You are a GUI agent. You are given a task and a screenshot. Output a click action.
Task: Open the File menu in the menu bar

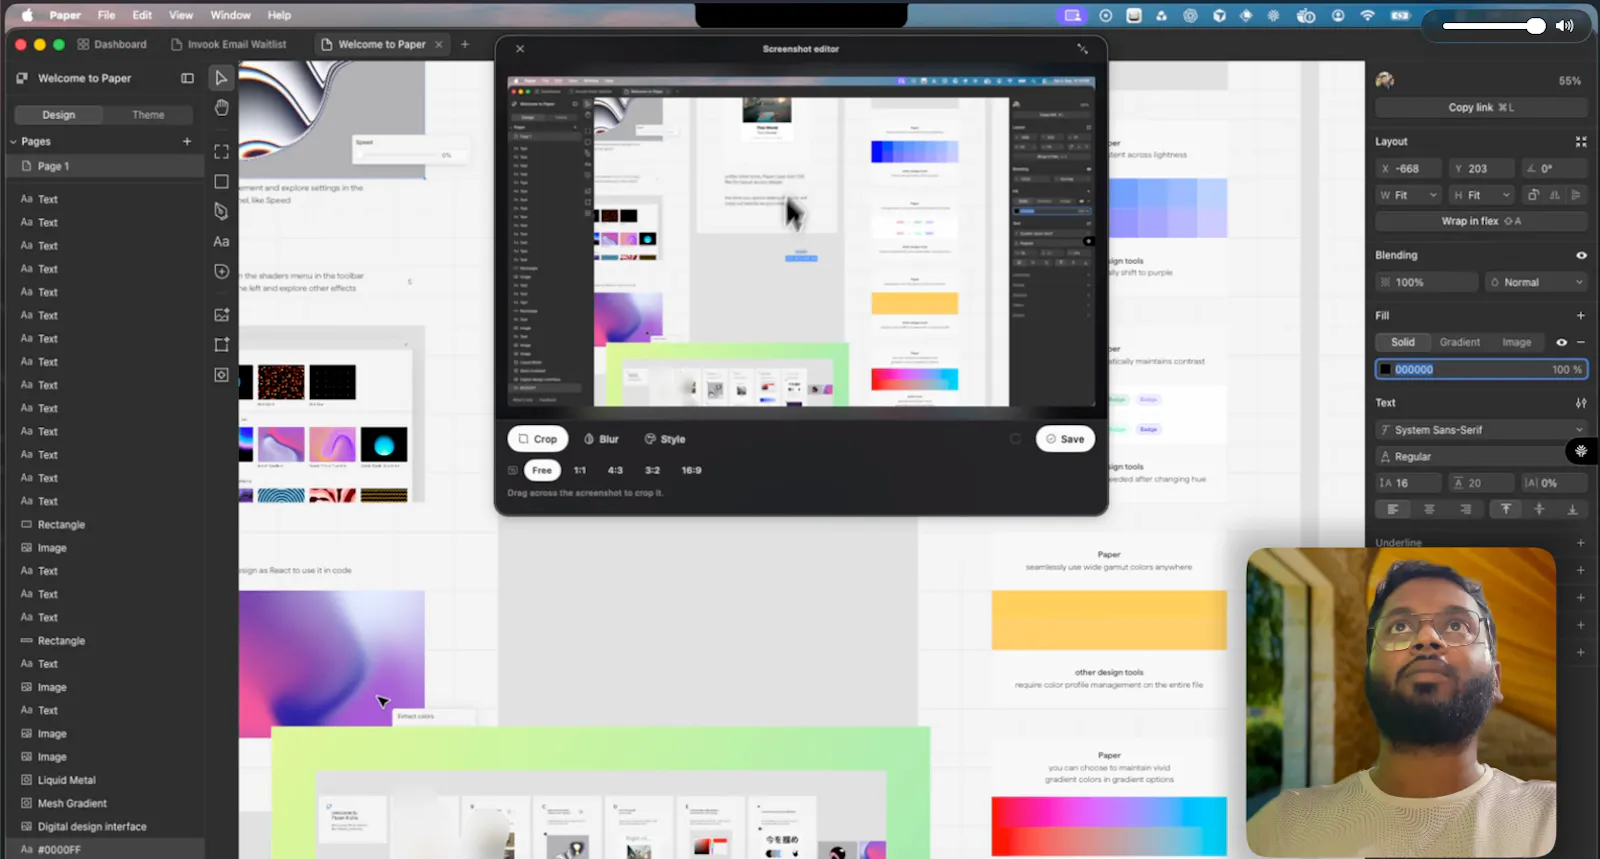[x=106, y=15]
